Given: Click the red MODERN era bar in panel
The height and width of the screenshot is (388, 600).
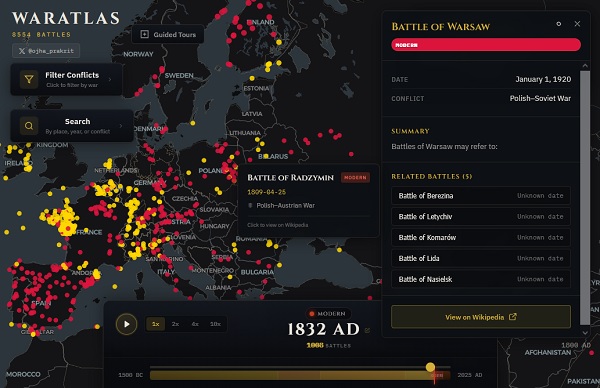Looking at the screenshot, I should tap(486, 45).
